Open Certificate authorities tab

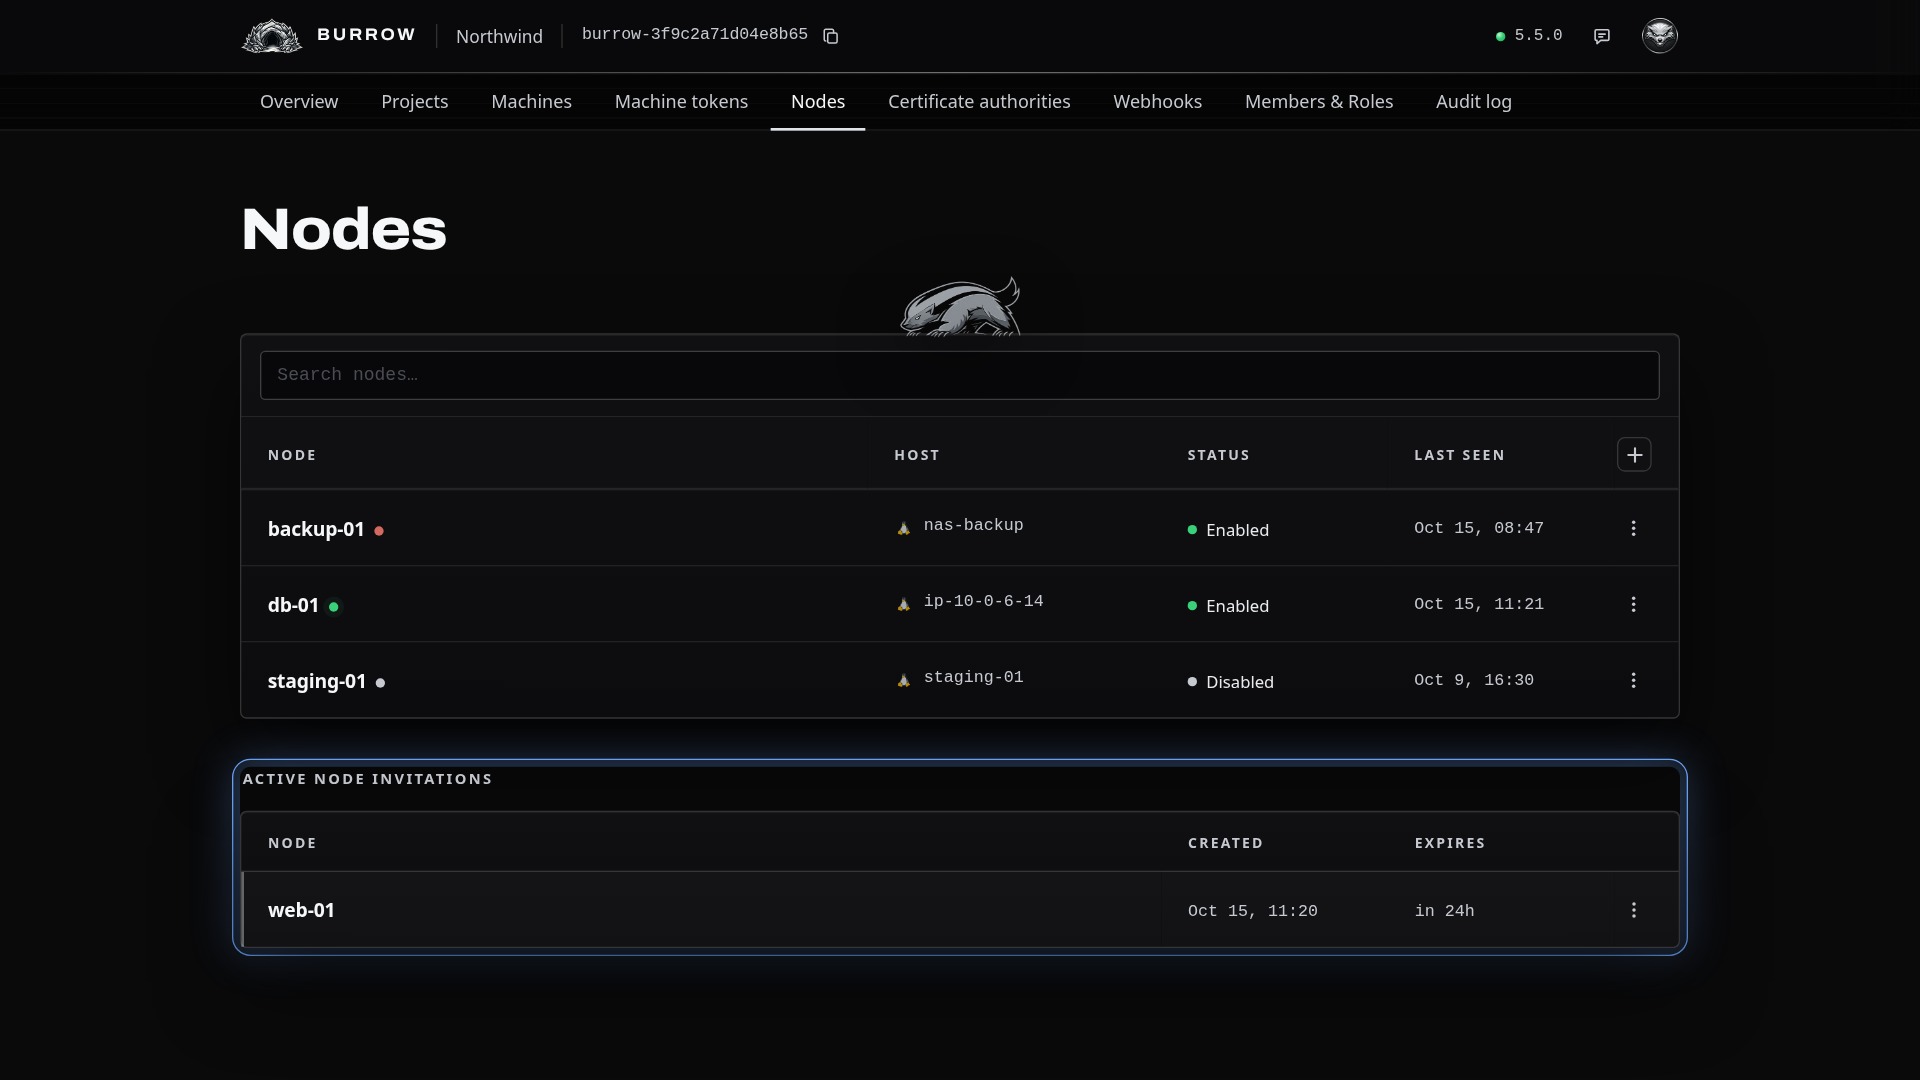pos(979,102)
